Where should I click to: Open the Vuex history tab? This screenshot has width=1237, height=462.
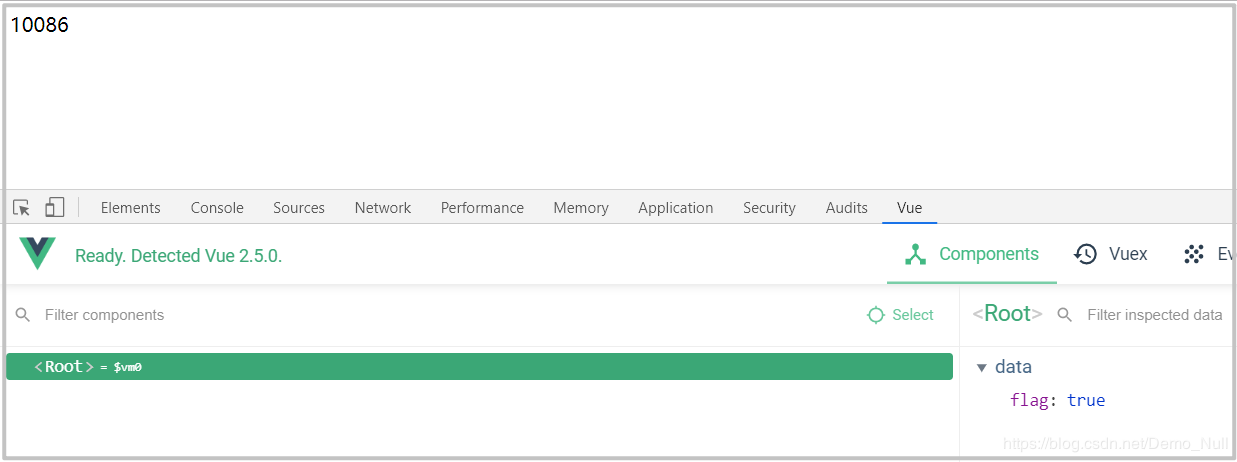point(1111,254)
